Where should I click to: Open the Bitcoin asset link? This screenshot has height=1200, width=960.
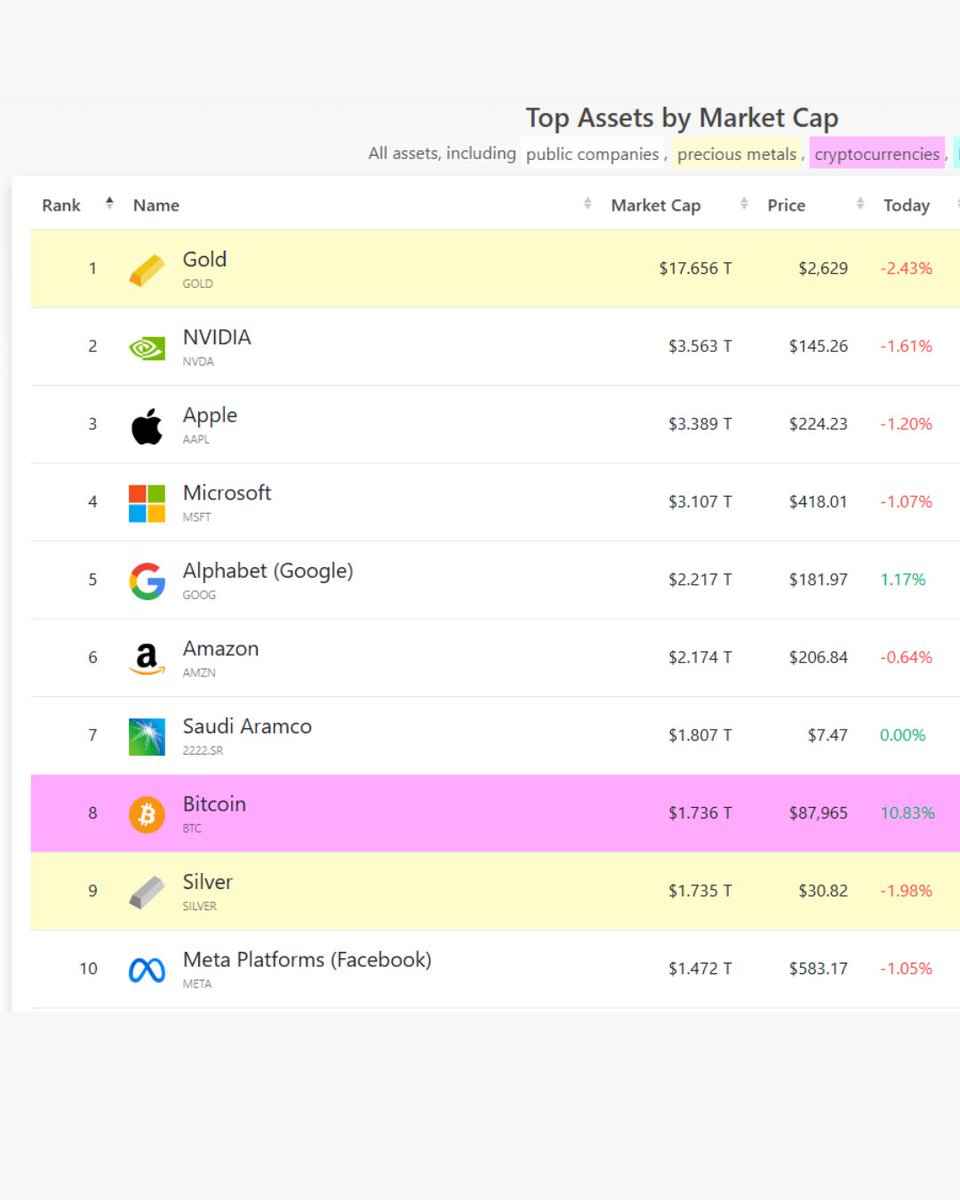[x=214, y=804]
